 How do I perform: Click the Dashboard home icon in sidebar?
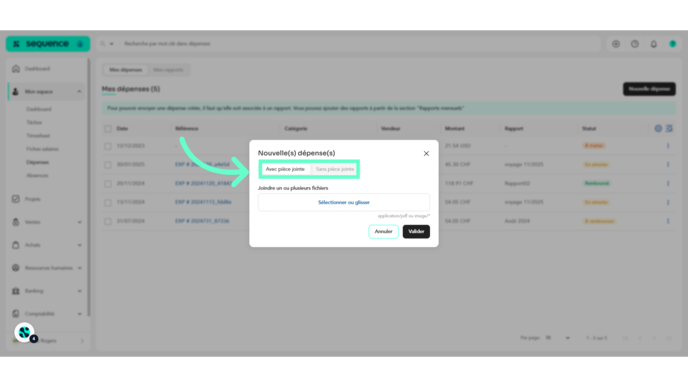tap(16, 68)
